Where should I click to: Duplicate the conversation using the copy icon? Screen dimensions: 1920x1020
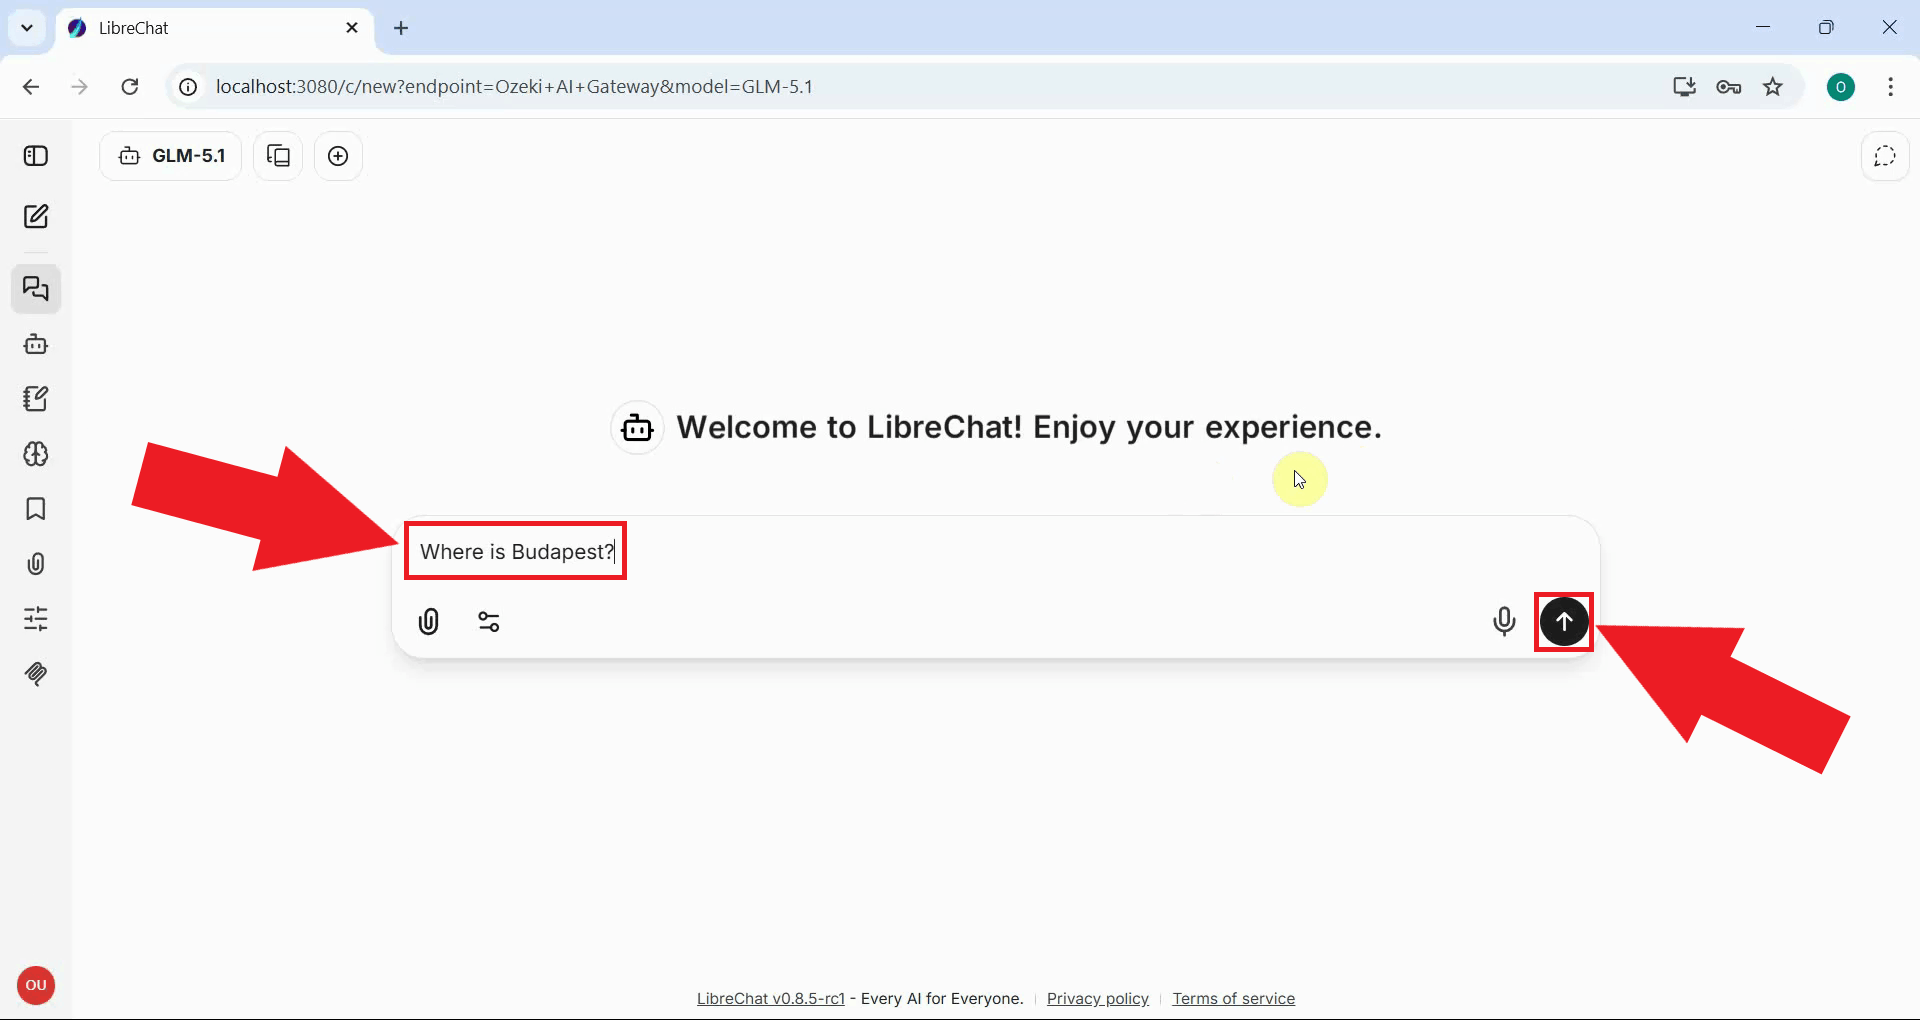(x=277, y=156)
